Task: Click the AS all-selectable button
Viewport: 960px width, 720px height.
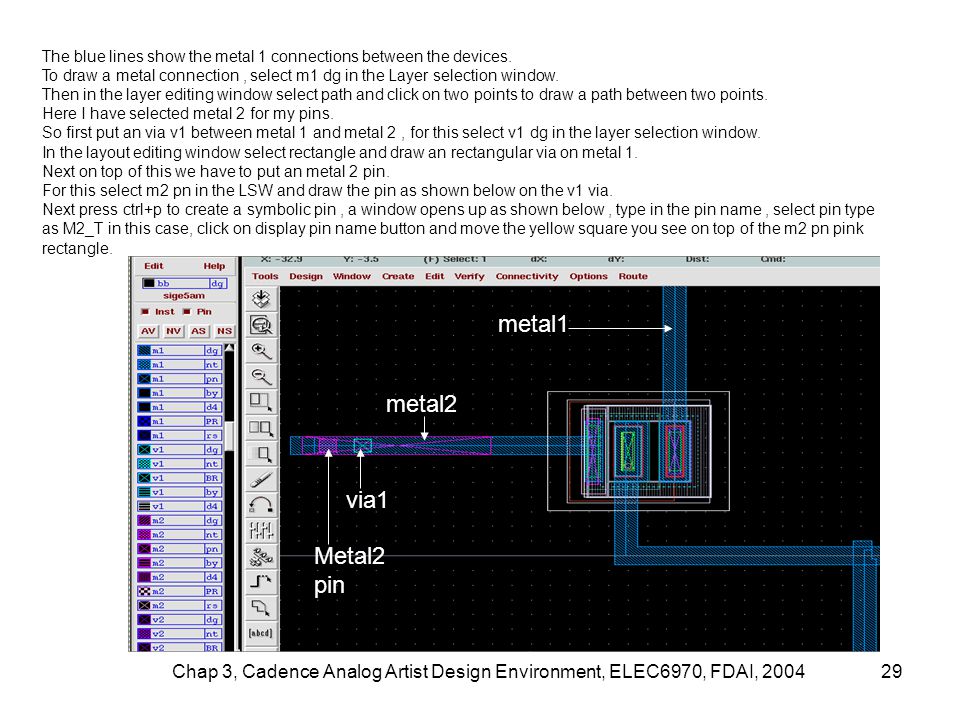Action: pos(198,331)
